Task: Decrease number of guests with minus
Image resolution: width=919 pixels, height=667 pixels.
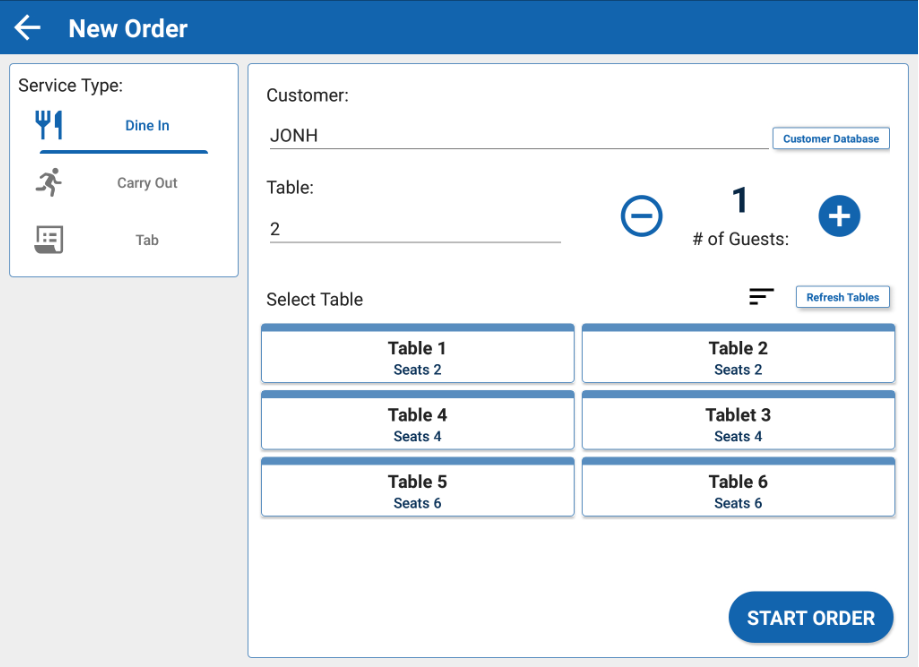Action: (641, 216)
